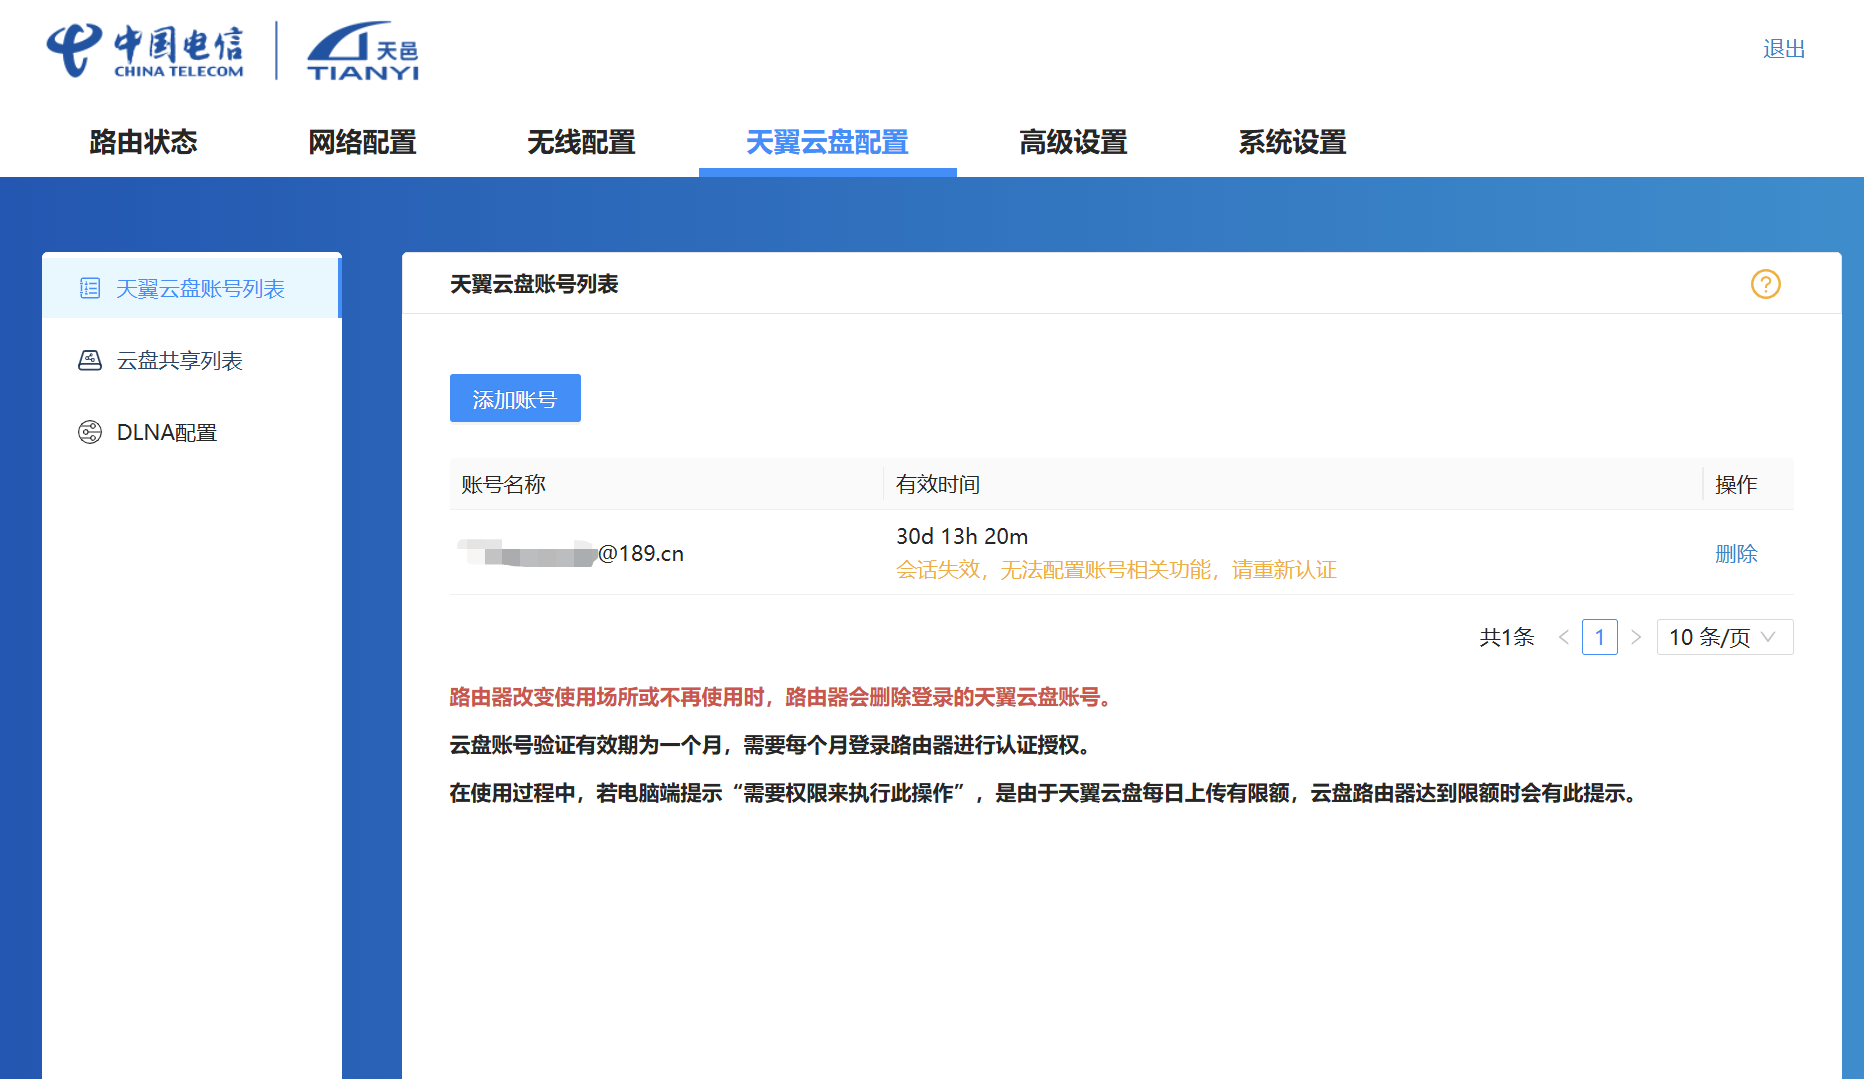Click 退出 to log out
The width and height of the screenshot is (1864, 1079).
1784,49
